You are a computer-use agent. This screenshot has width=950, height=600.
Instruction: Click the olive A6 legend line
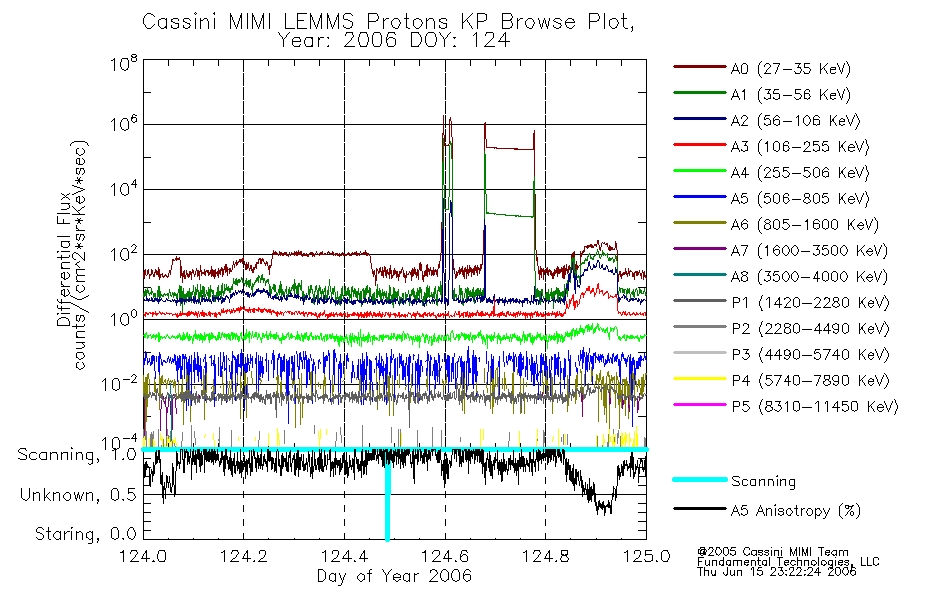(x=700, y=222)
